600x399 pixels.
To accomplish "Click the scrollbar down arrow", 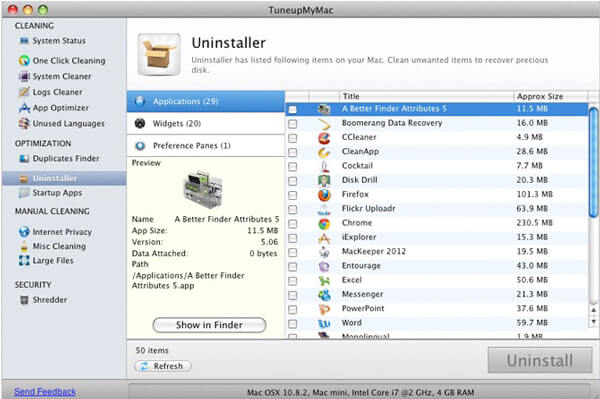I will 593,321.
